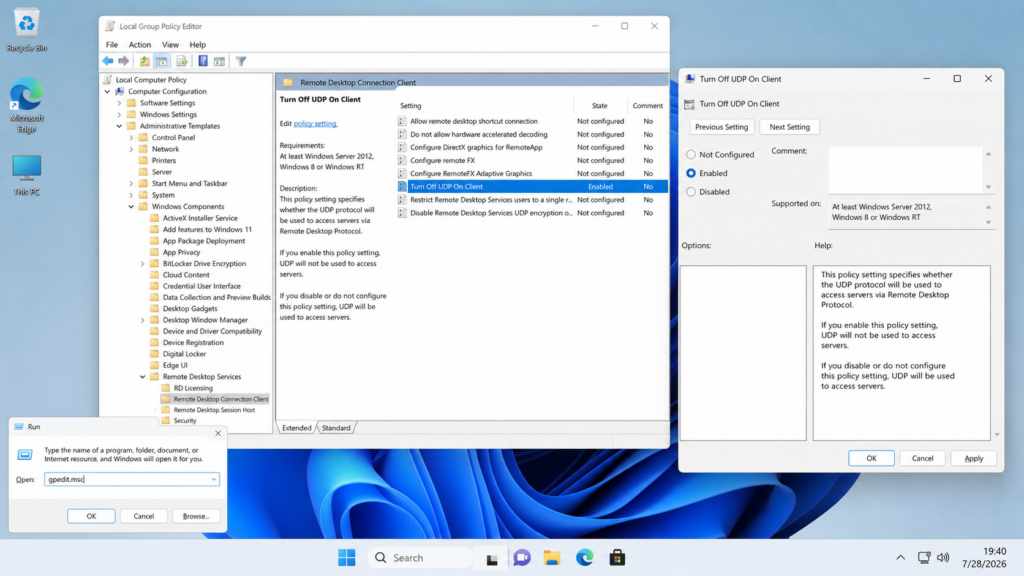This screenshot has height=576, width=1024.
Task: Click Cancel in the Turn Off UDP dialog
Action: 922,458
